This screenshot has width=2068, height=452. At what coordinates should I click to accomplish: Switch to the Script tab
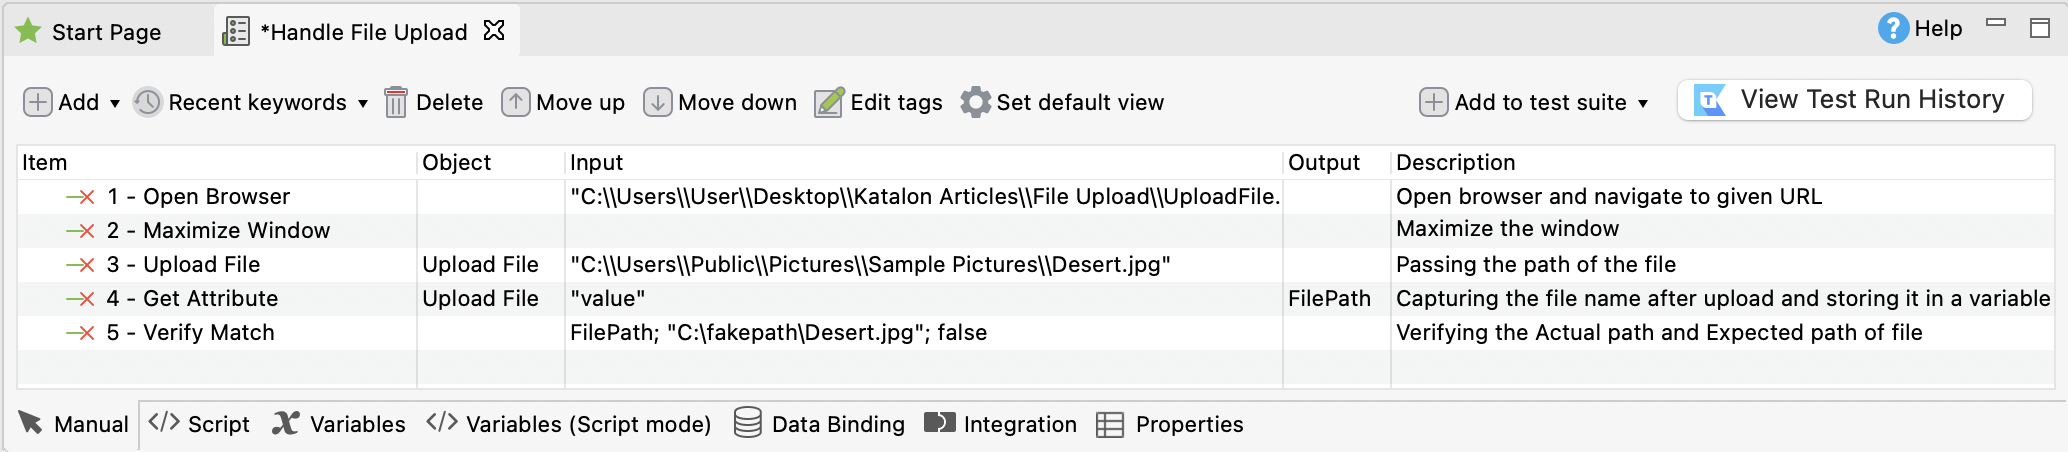(x=200, y=424)
